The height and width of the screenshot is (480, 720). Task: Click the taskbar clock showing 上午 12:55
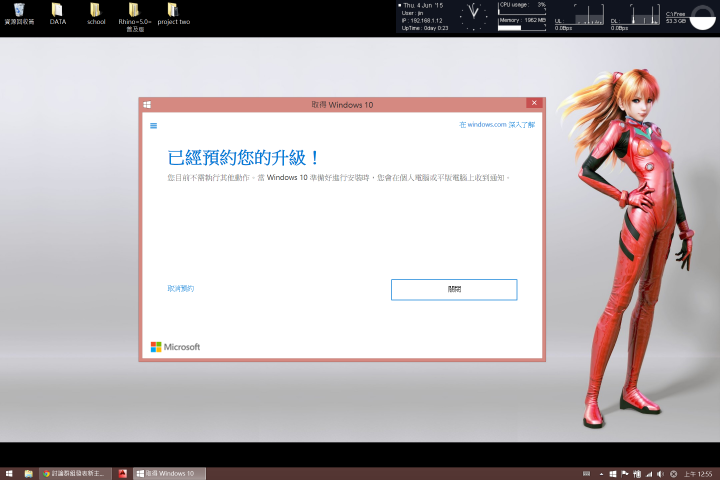[698, 474]
